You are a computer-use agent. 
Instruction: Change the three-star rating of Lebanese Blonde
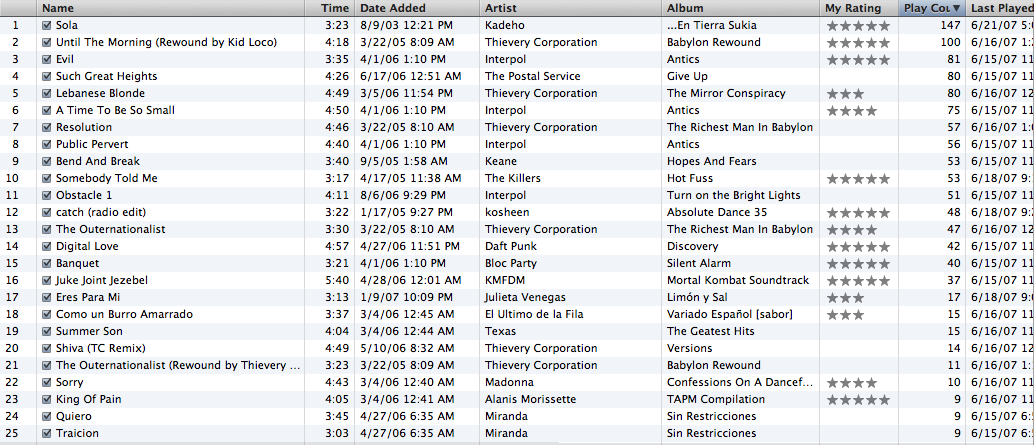point(845,94)
